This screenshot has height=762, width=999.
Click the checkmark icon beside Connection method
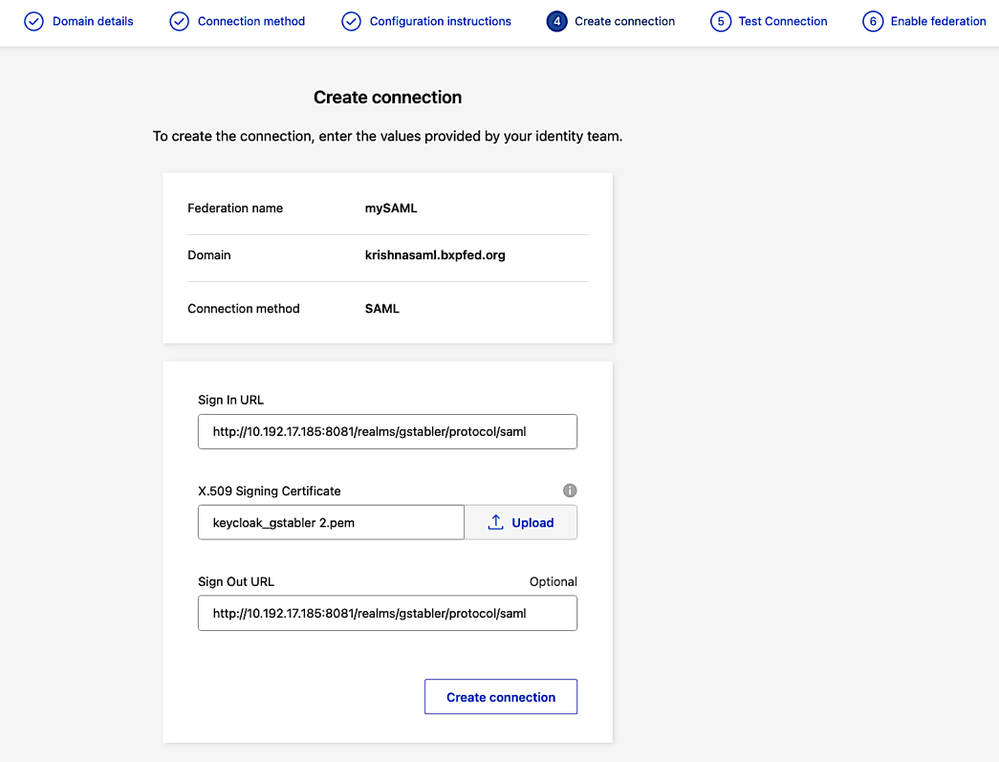click(x=179, y=21)
